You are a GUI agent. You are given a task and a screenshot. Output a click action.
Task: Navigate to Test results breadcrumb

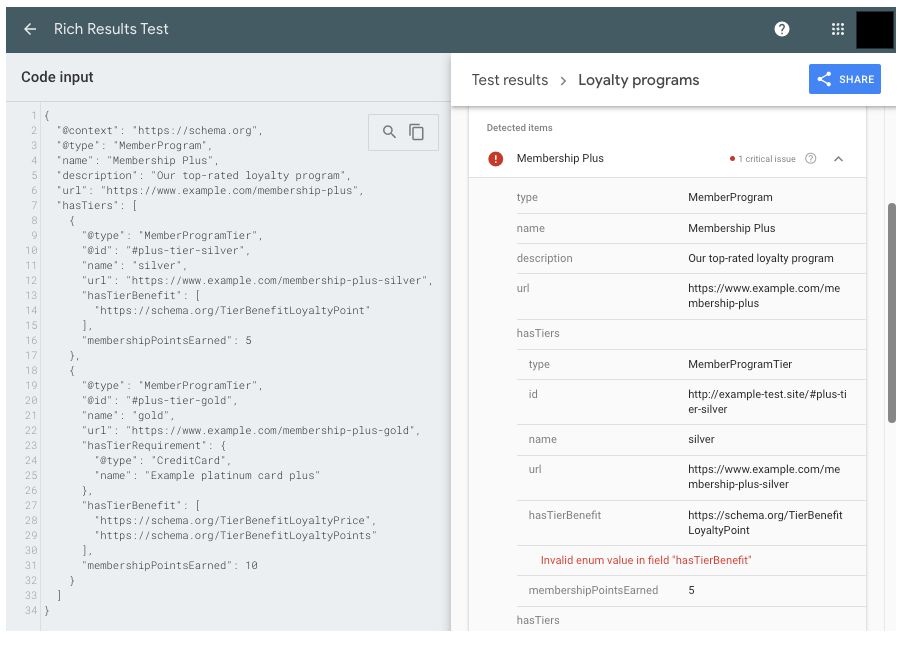click(x=510, y=80)
